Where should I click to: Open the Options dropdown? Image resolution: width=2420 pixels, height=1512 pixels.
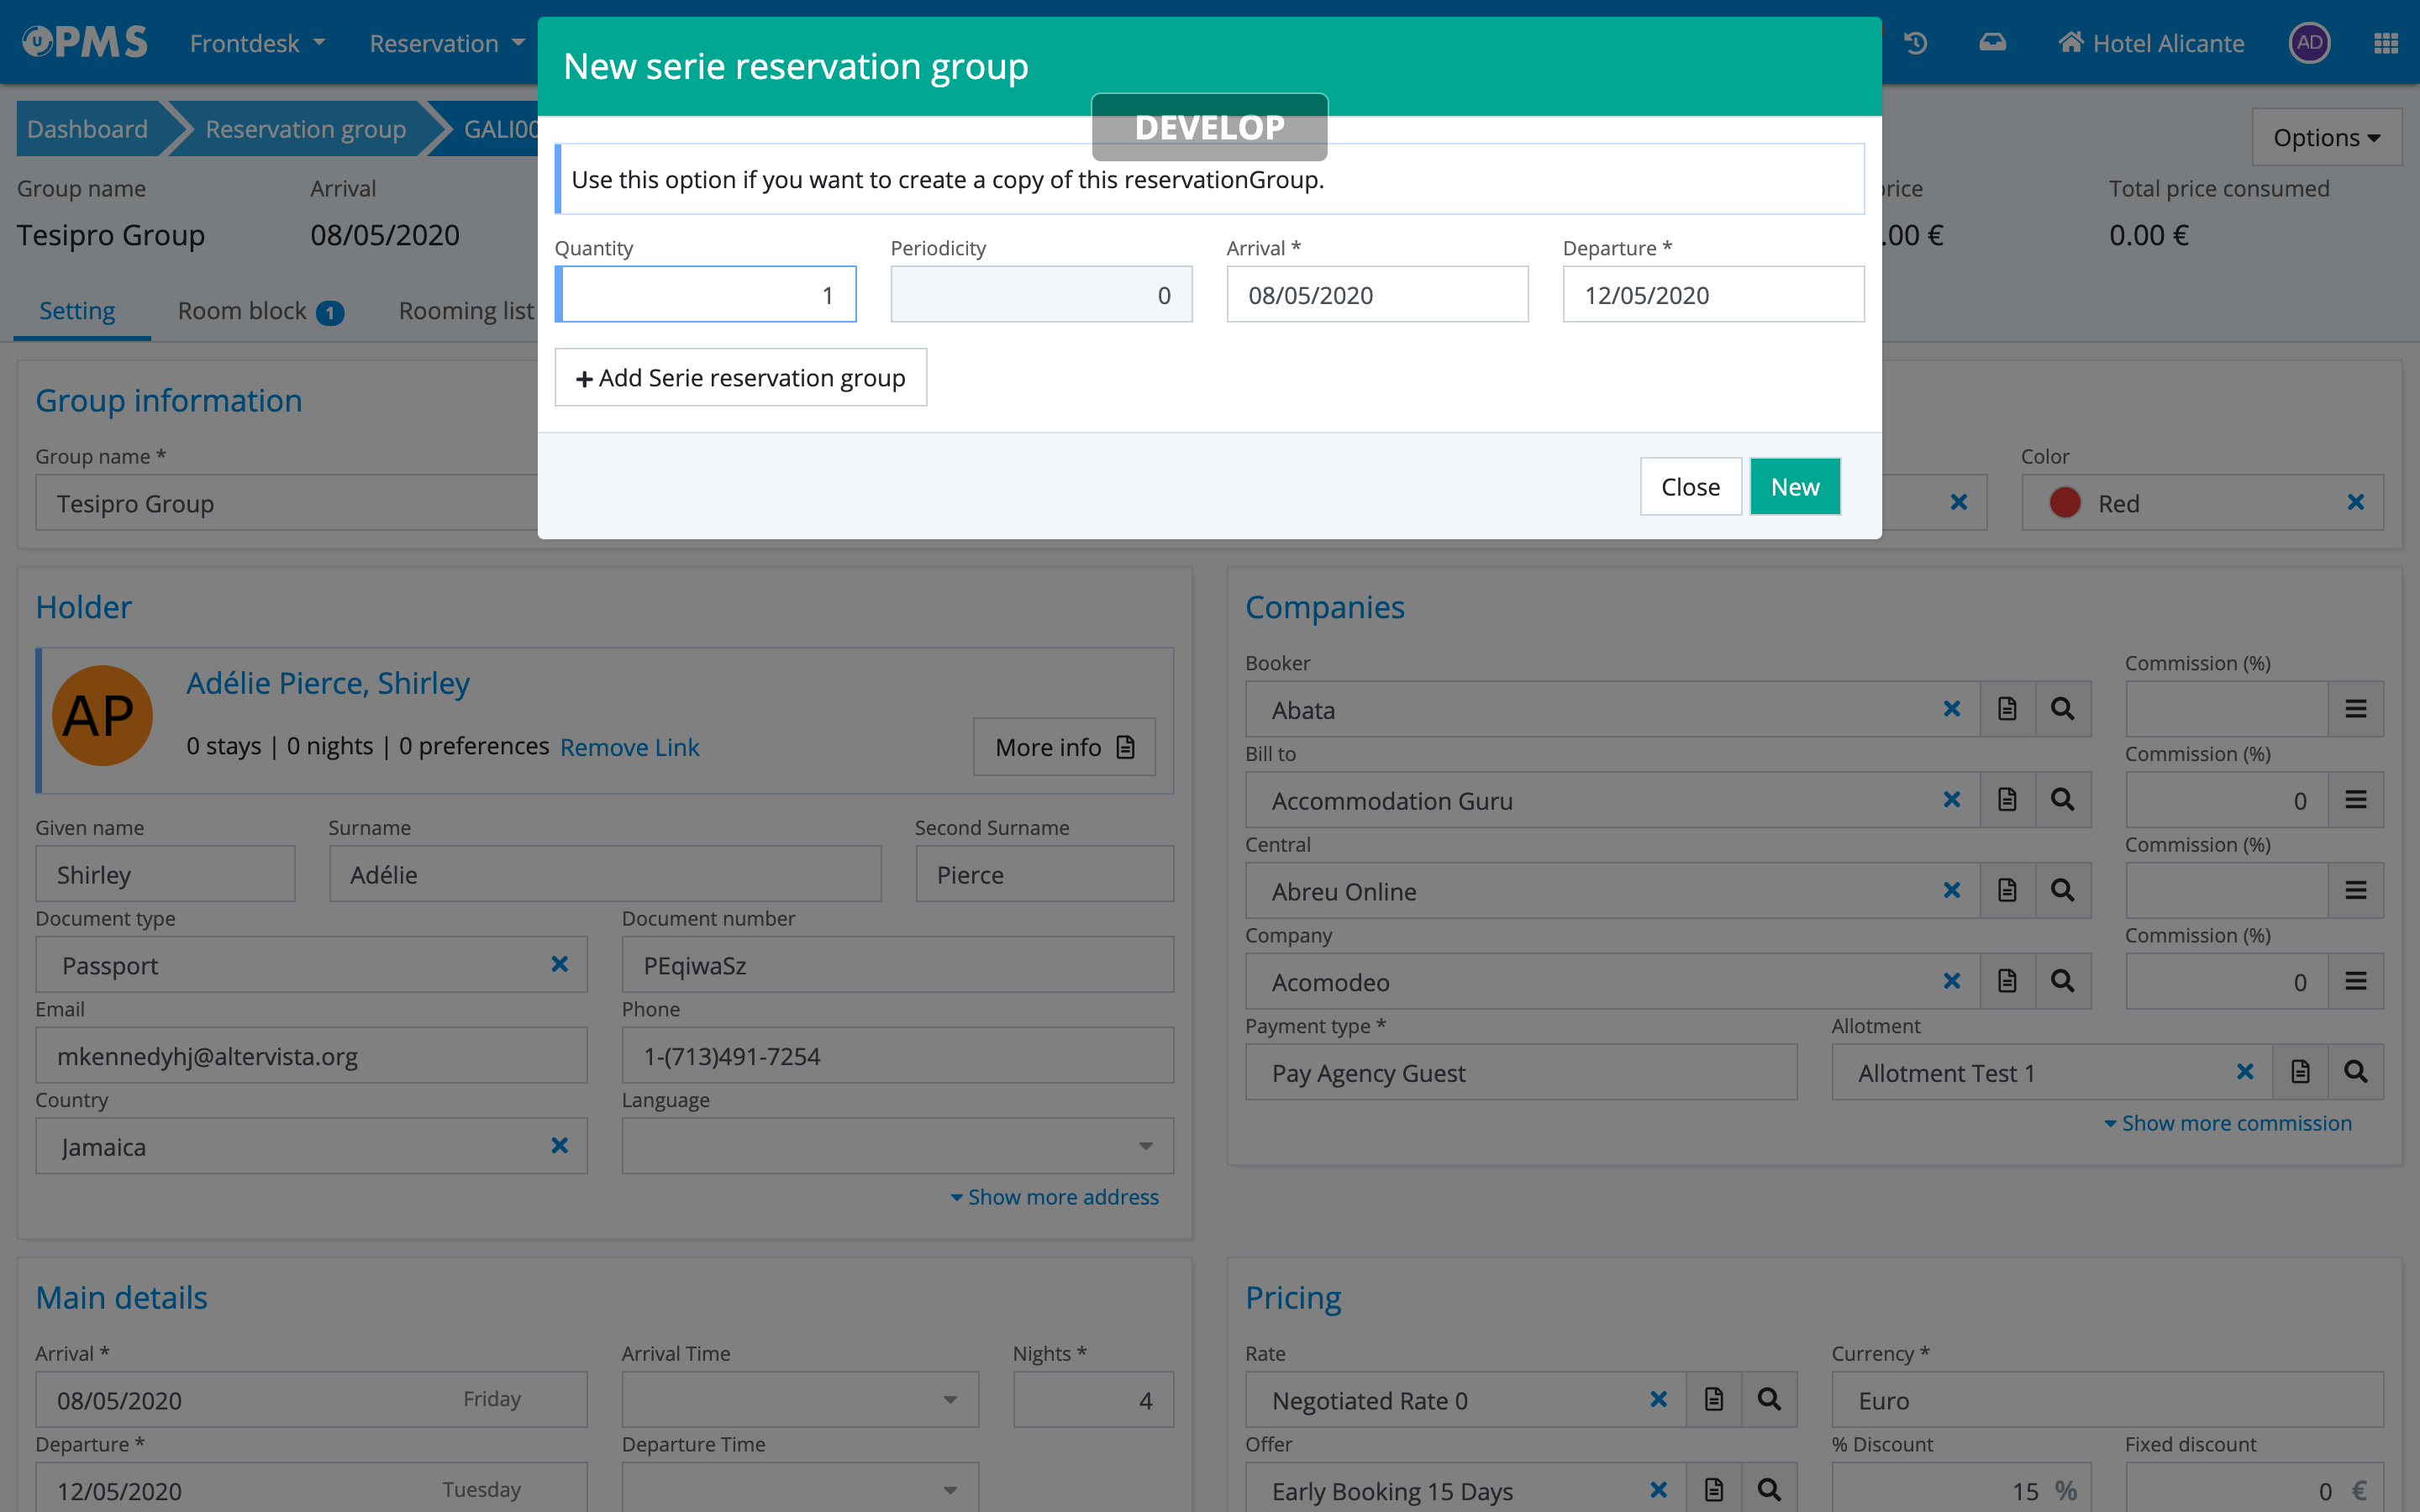pos(2325,138)
